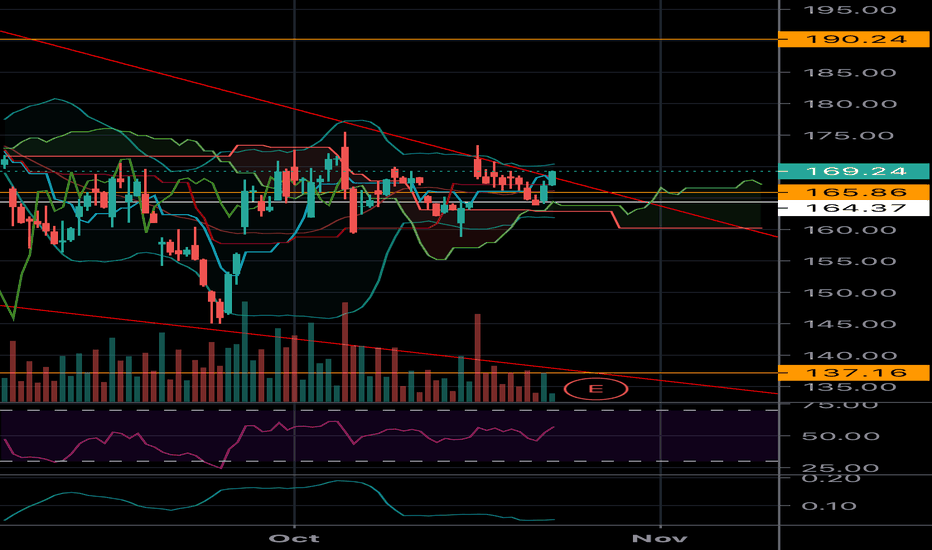Click the Nov label on time axis
932x550 pixels.
[x=660, y=539]
